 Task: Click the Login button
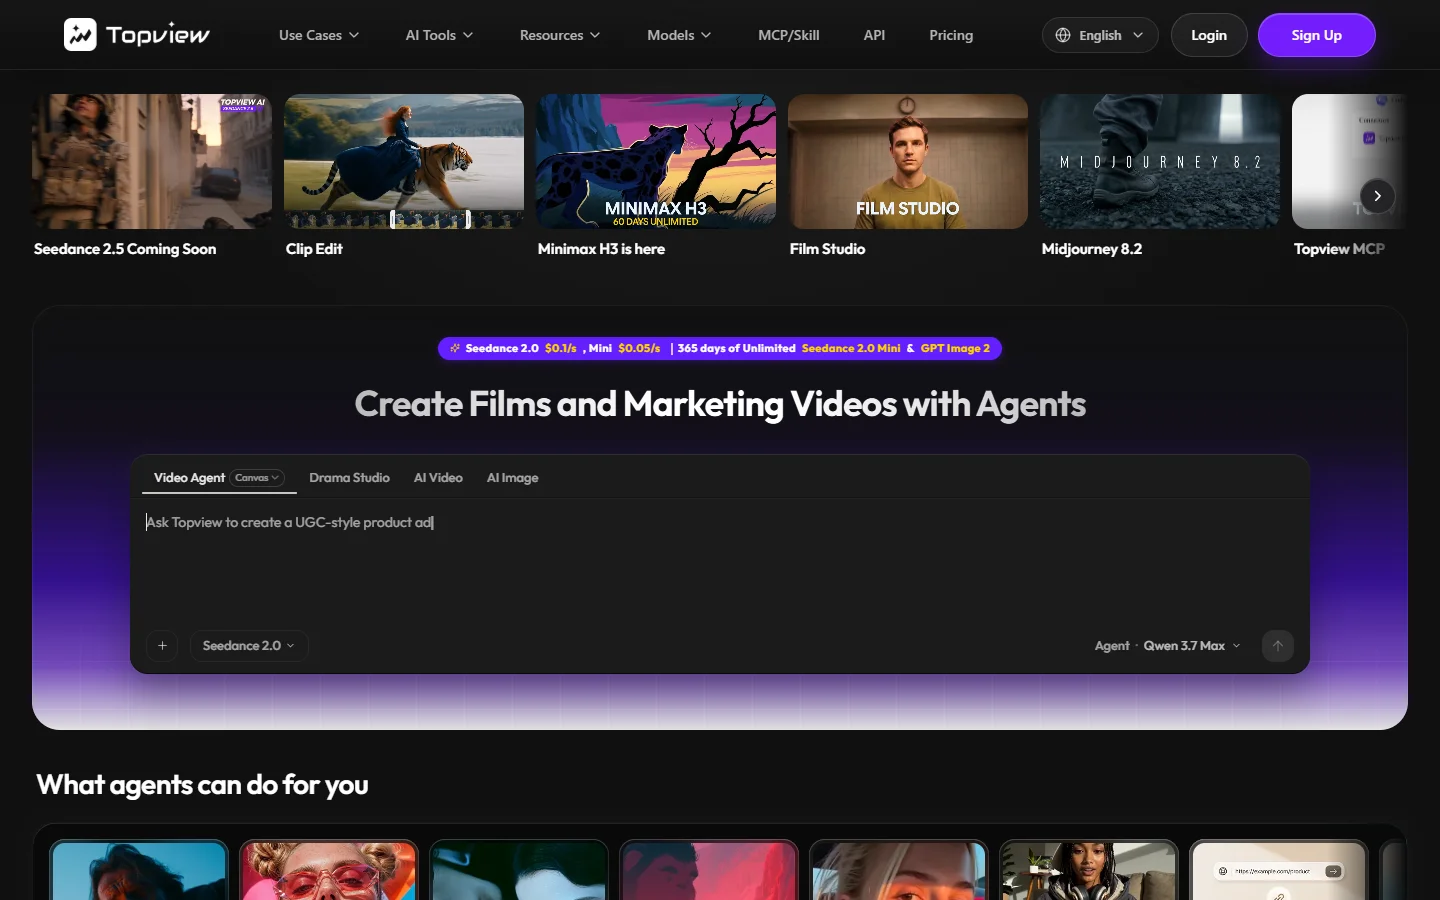point(1209,35)
